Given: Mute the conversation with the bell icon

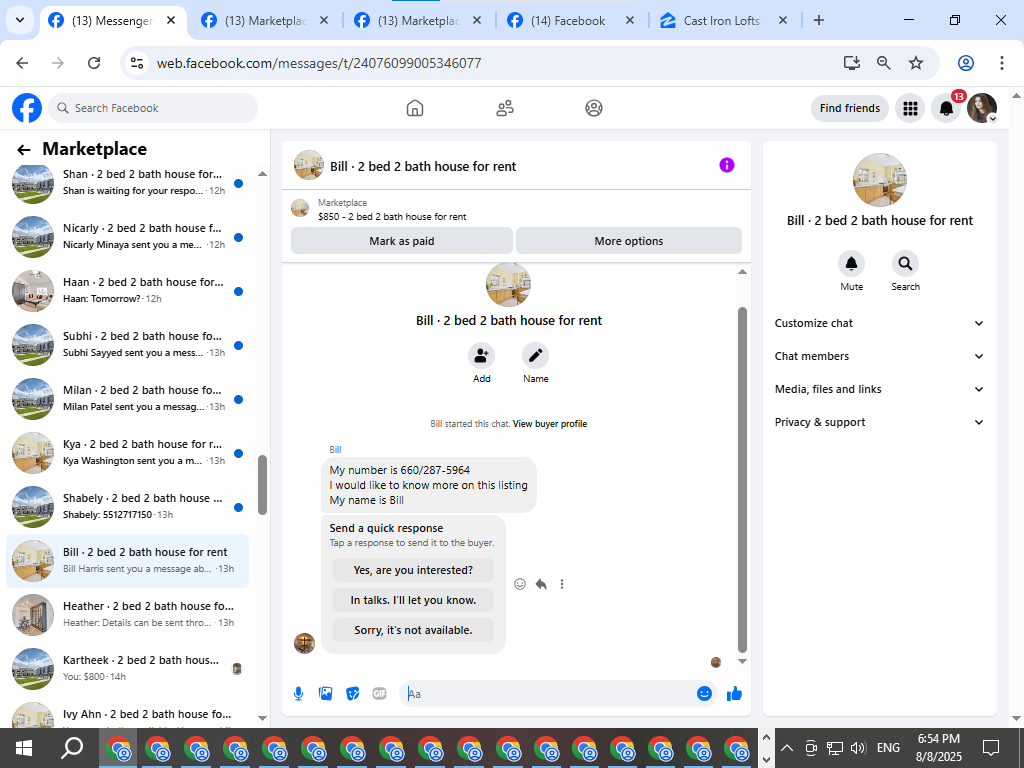Looking at the screenshot, I should [x=851, y=263].
